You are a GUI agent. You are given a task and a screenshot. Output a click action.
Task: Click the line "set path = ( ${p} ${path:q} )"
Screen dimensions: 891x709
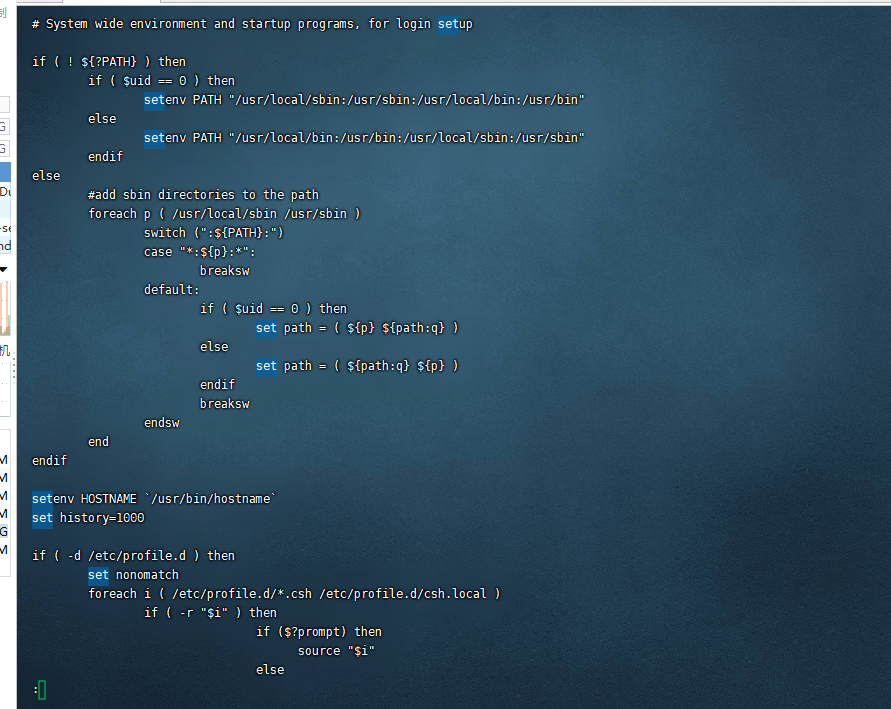(x=357, y=328)
